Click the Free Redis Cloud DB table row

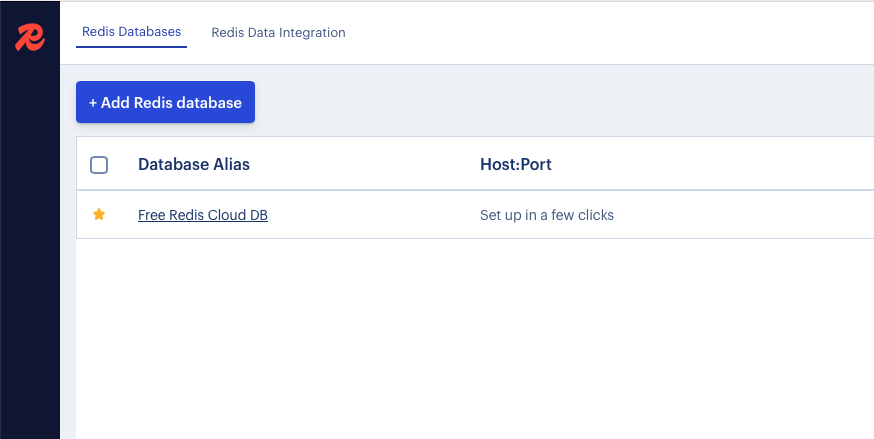coord(475,214)
